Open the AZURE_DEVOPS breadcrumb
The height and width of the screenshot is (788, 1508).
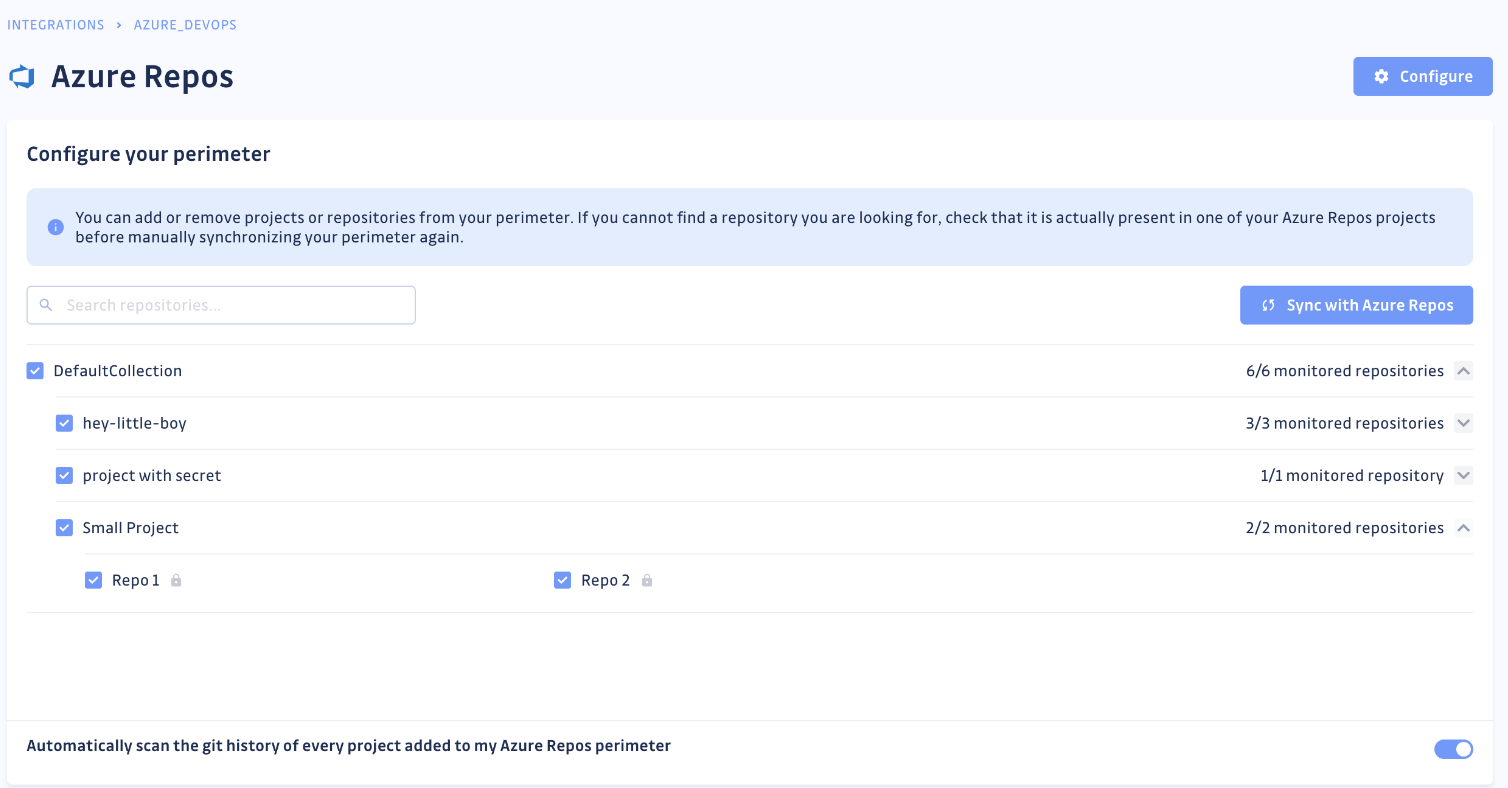click(185, 25)
